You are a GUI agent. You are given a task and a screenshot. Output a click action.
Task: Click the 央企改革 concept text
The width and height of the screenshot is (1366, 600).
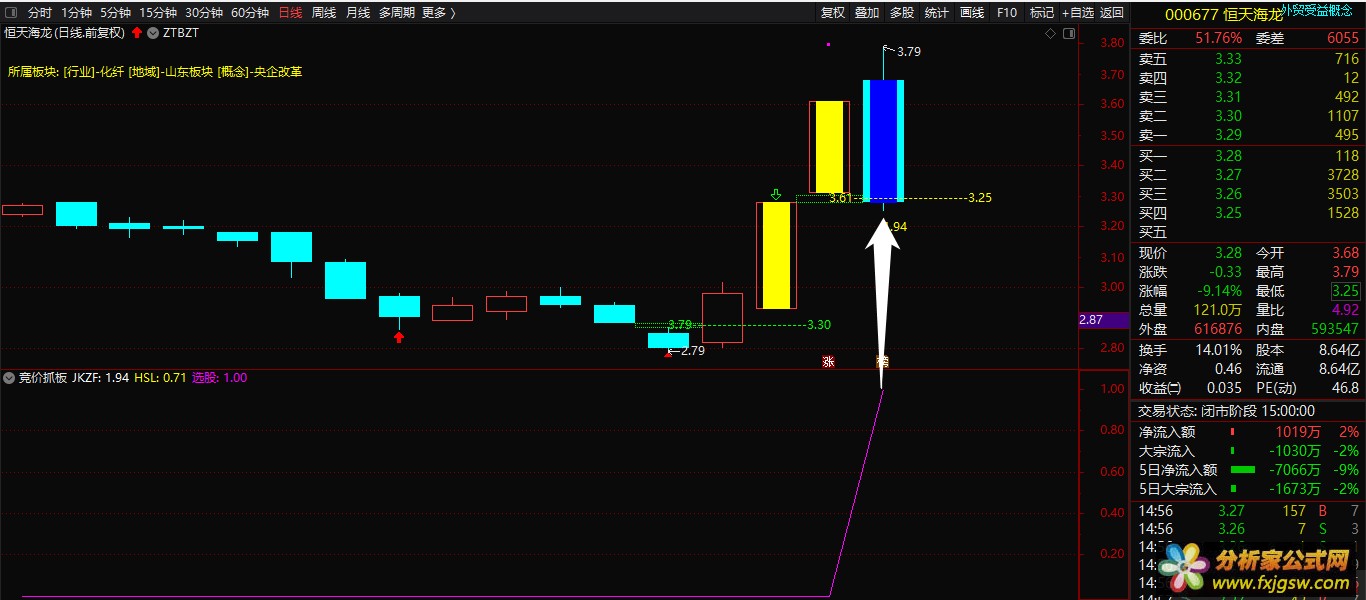click(278, 72)
